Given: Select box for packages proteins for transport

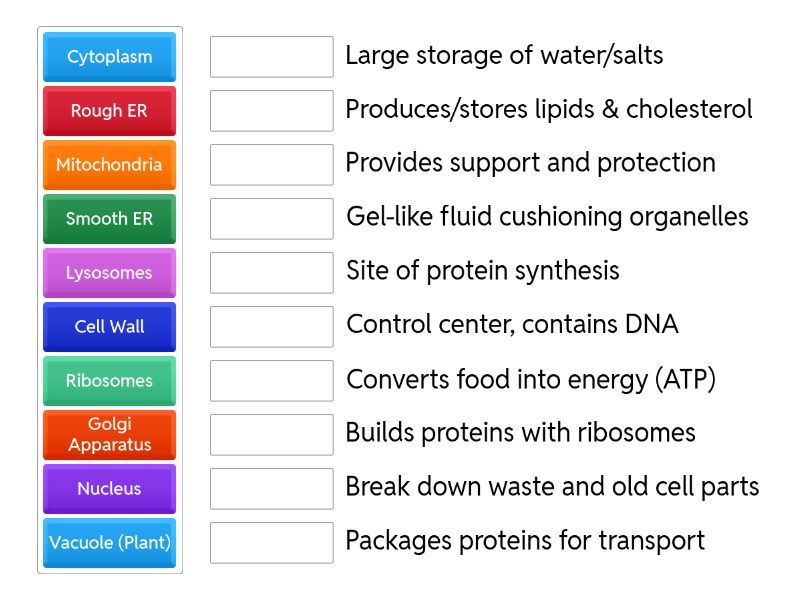Looking at the screenshot, I should 271,543.
